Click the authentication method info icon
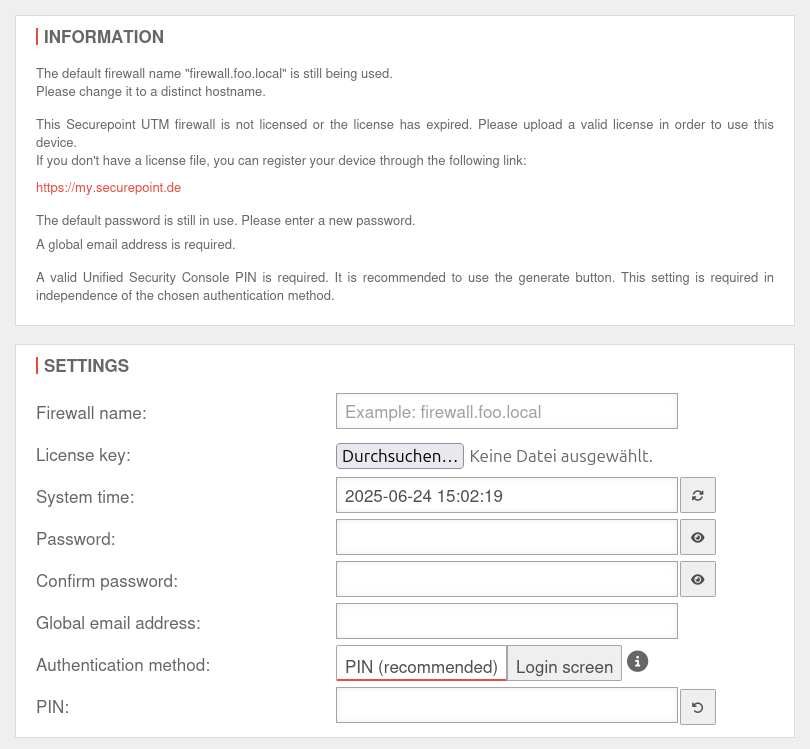 [638, 661]
